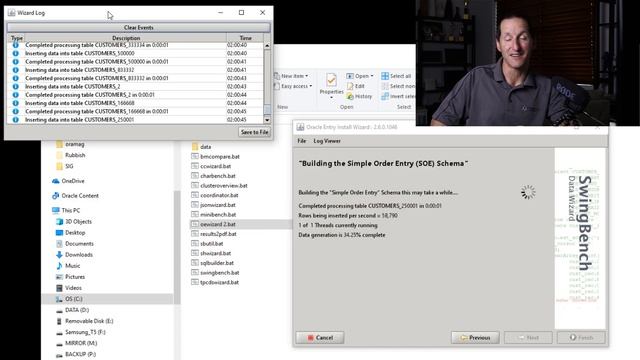Viewport: 640px width, 360px height.
Task: Open the Log Viewer menu
Action: (327, 141)
